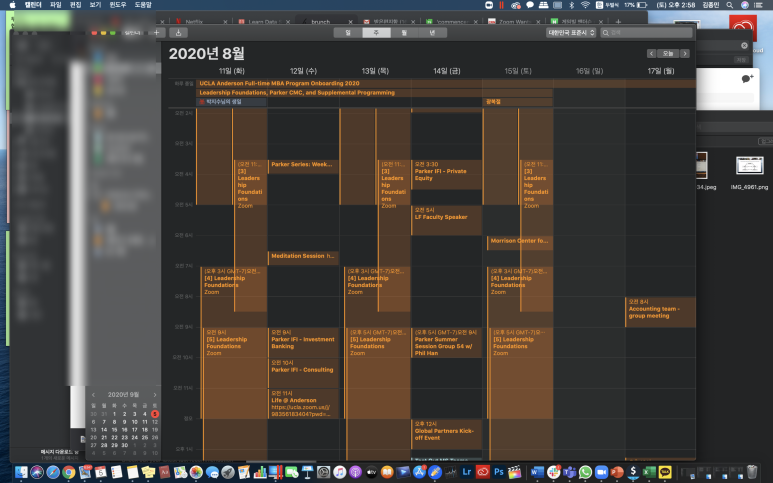Open Lightroom in the dock
The height and width of the screenshot is (483, 773).
(x=466, y=472)
